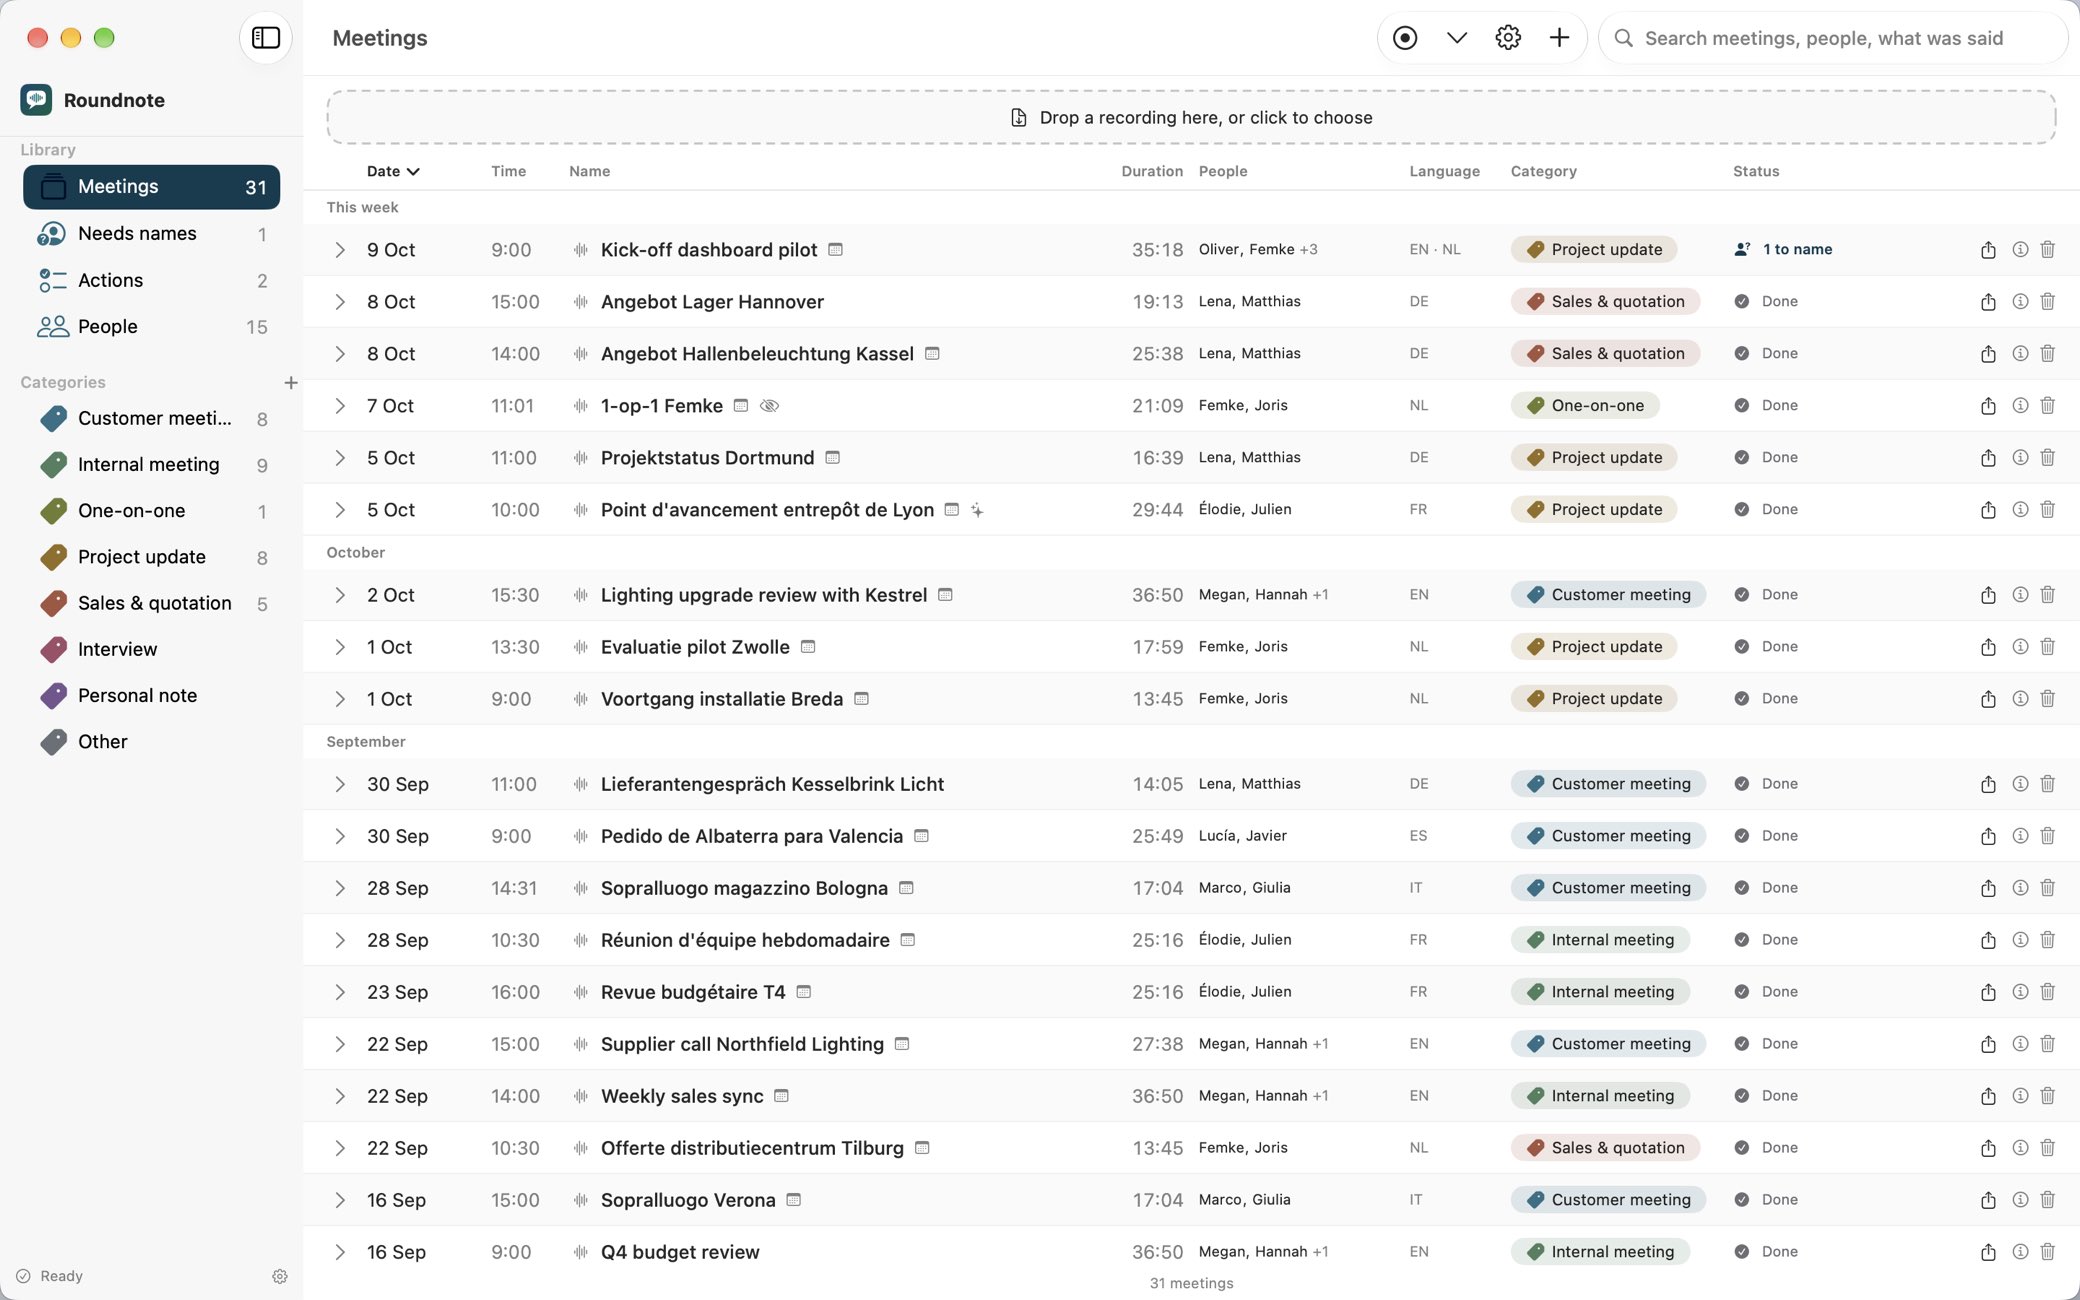Open Project update tag on Projektstatus Dortmund
This screenshot has width=2080, height=1300.
(x=1594, y=458)
